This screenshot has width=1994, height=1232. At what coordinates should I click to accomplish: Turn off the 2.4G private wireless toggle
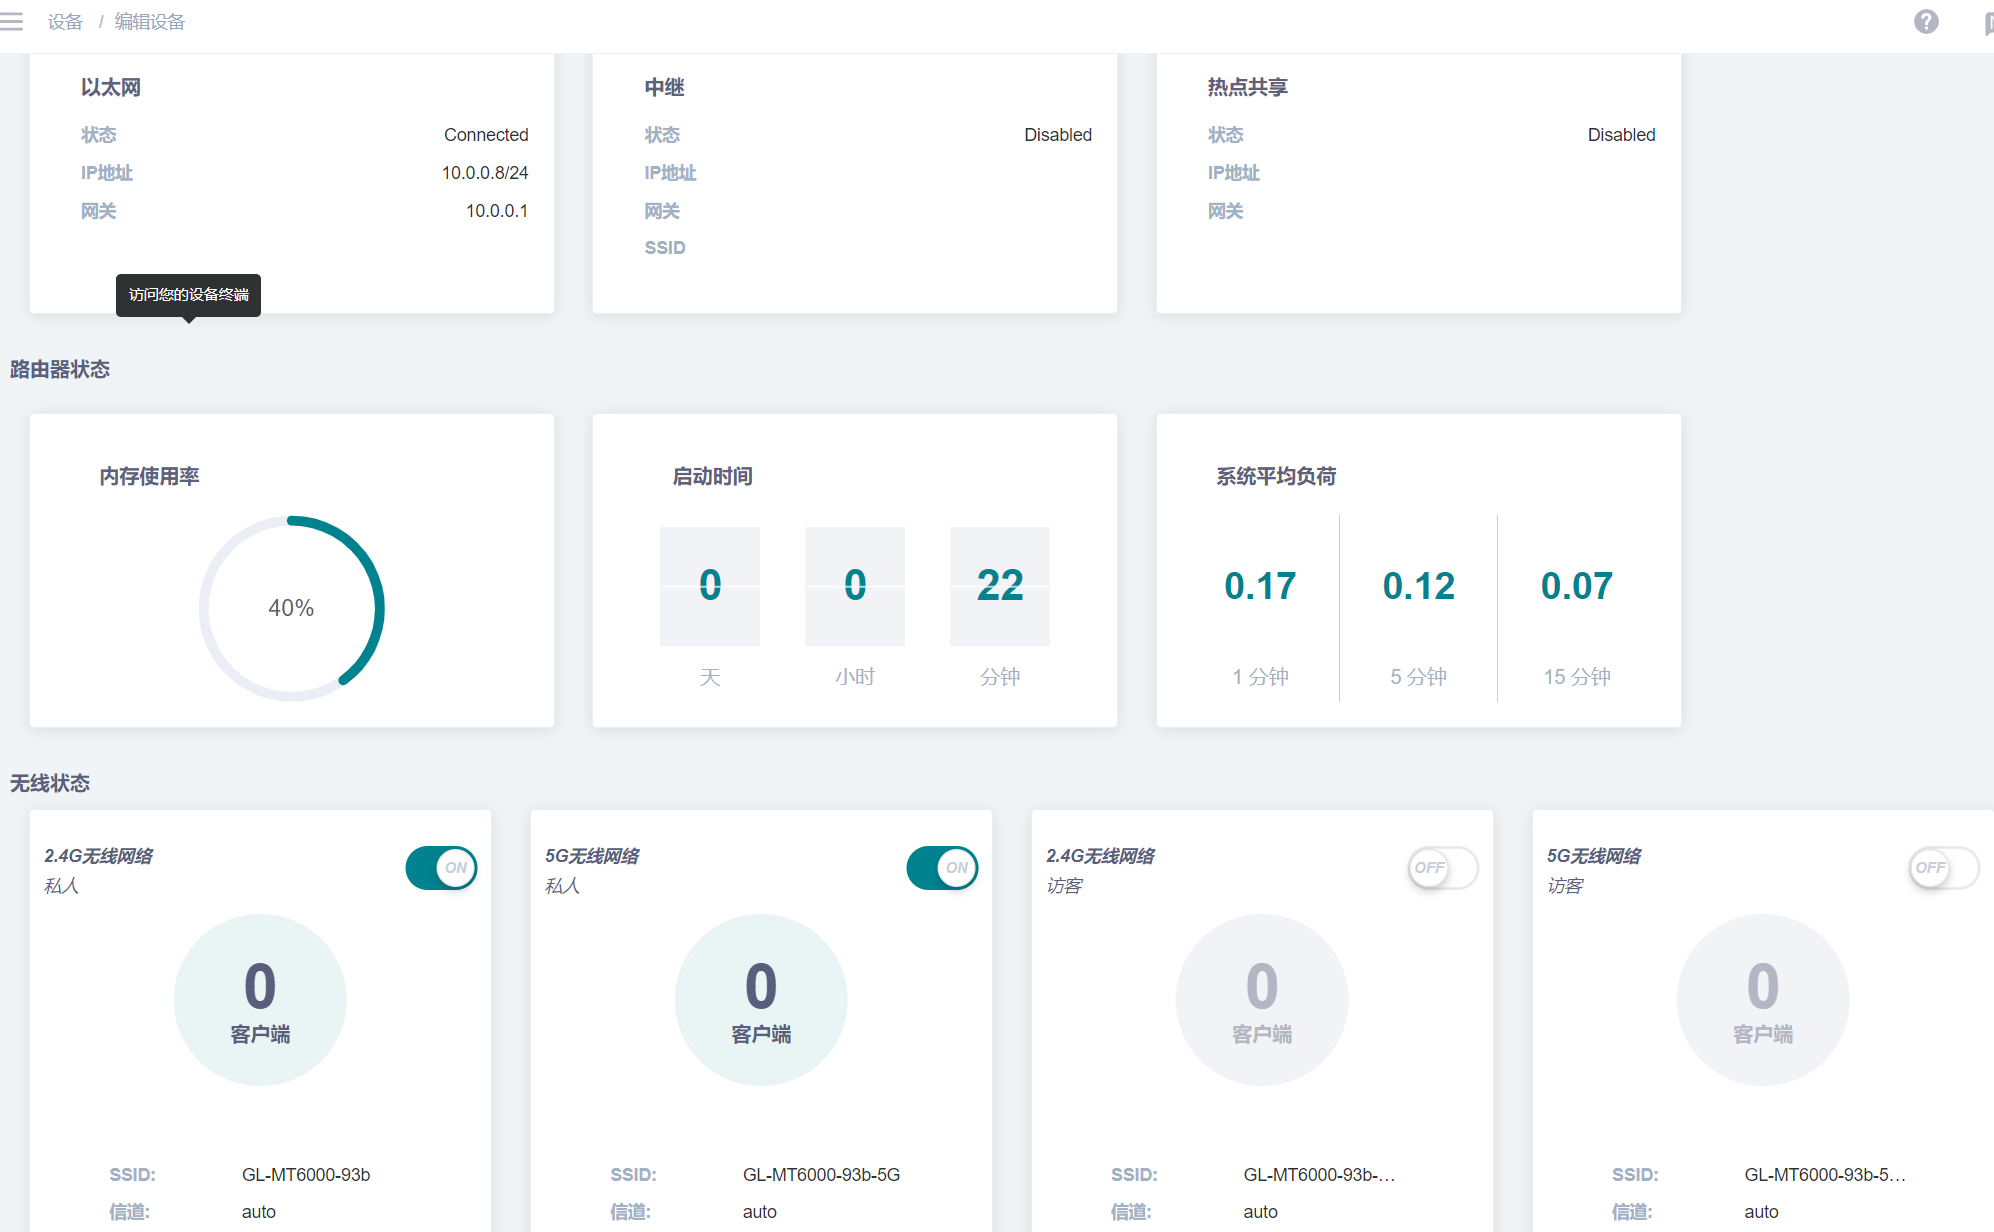[441, 867]
